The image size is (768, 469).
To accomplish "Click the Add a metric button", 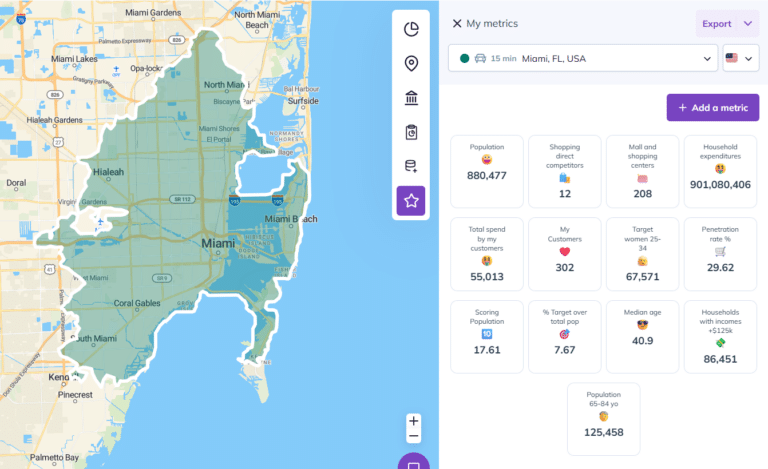I will (713, 108).
